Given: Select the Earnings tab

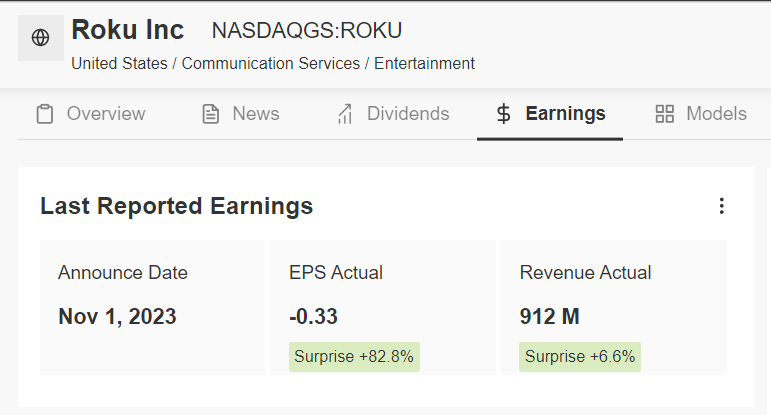Looking at the screenshot, I should click(x=550, y=114).
